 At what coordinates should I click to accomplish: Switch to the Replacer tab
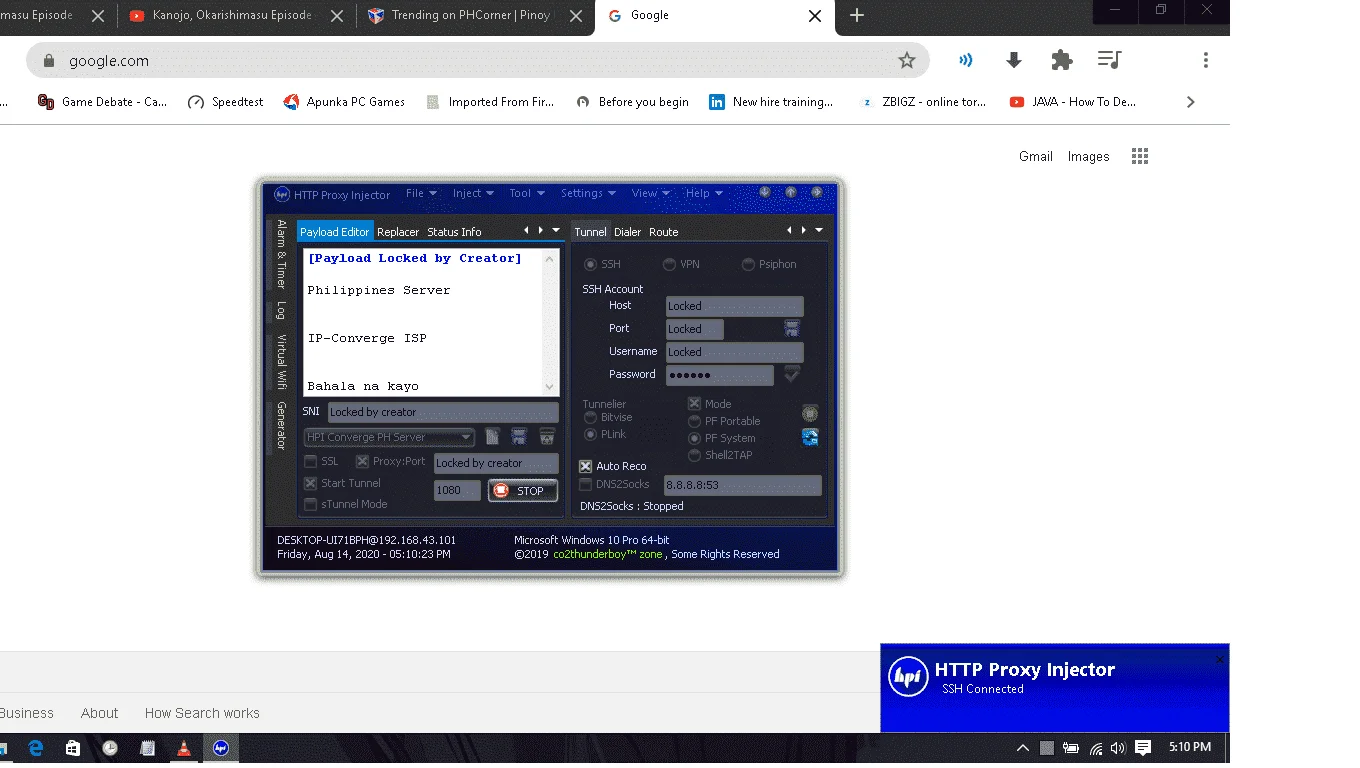(398, 232)
